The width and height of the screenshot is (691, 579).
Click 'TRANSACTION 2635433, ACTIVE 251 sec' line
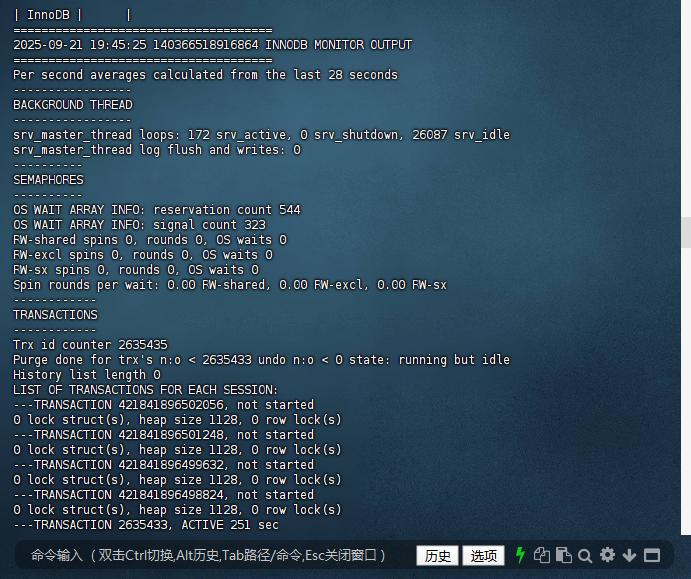pyautogui.click(x=146, y=524)
